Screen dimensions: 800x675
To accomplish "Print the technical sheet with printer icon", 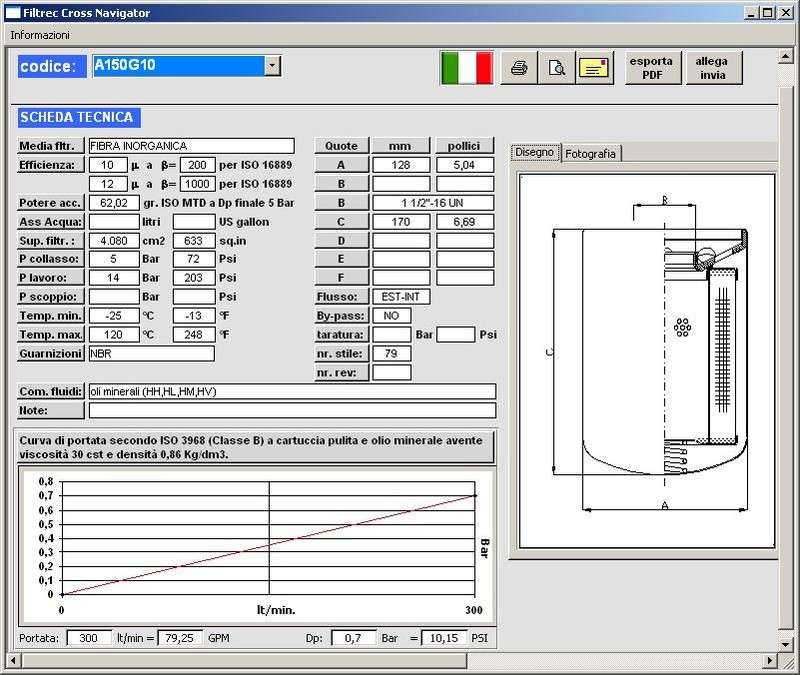I will click(519, 68).
